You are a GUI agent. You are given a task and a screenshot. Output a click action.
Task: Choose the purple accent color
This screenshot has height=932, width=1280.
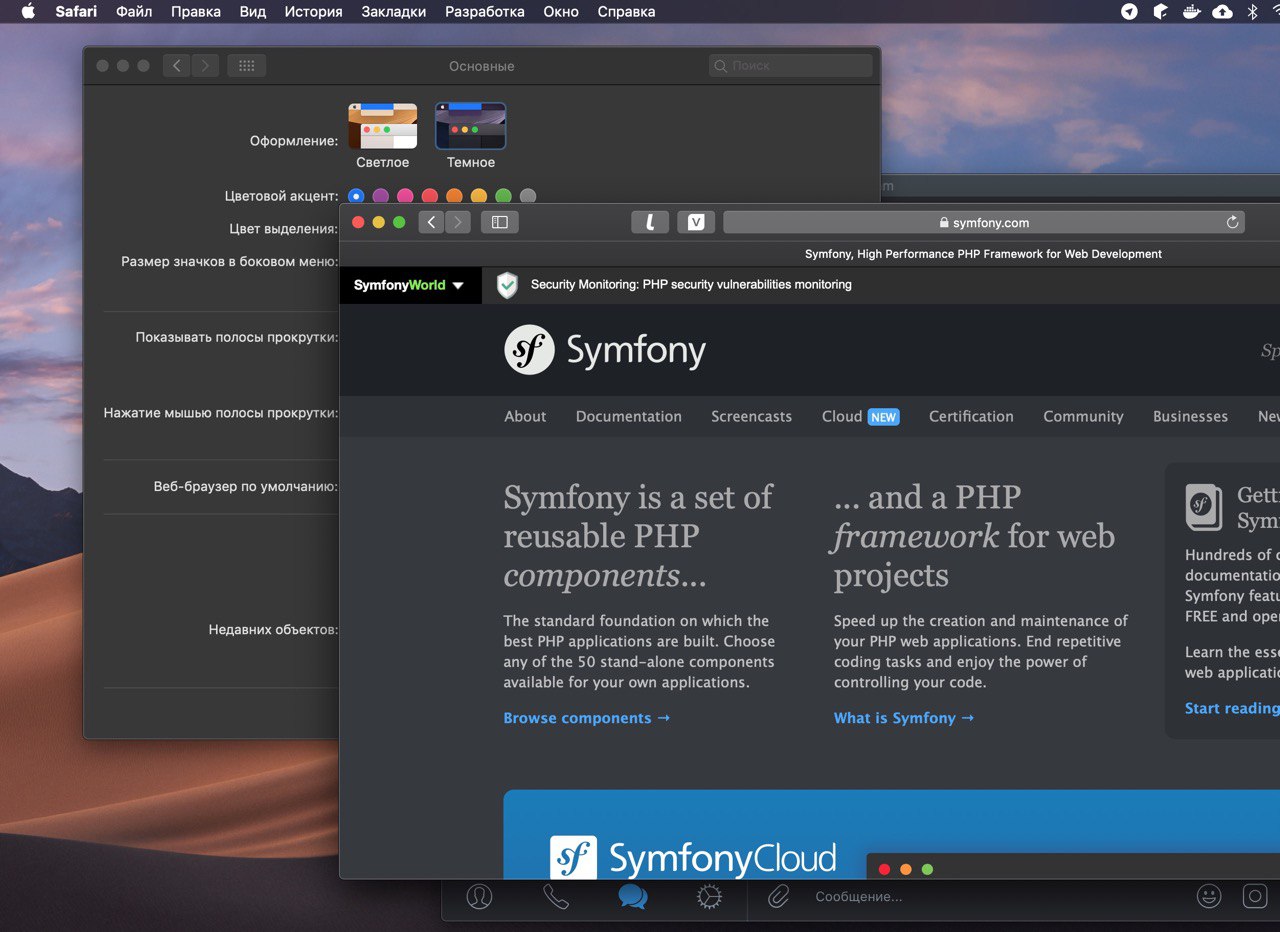381,196
